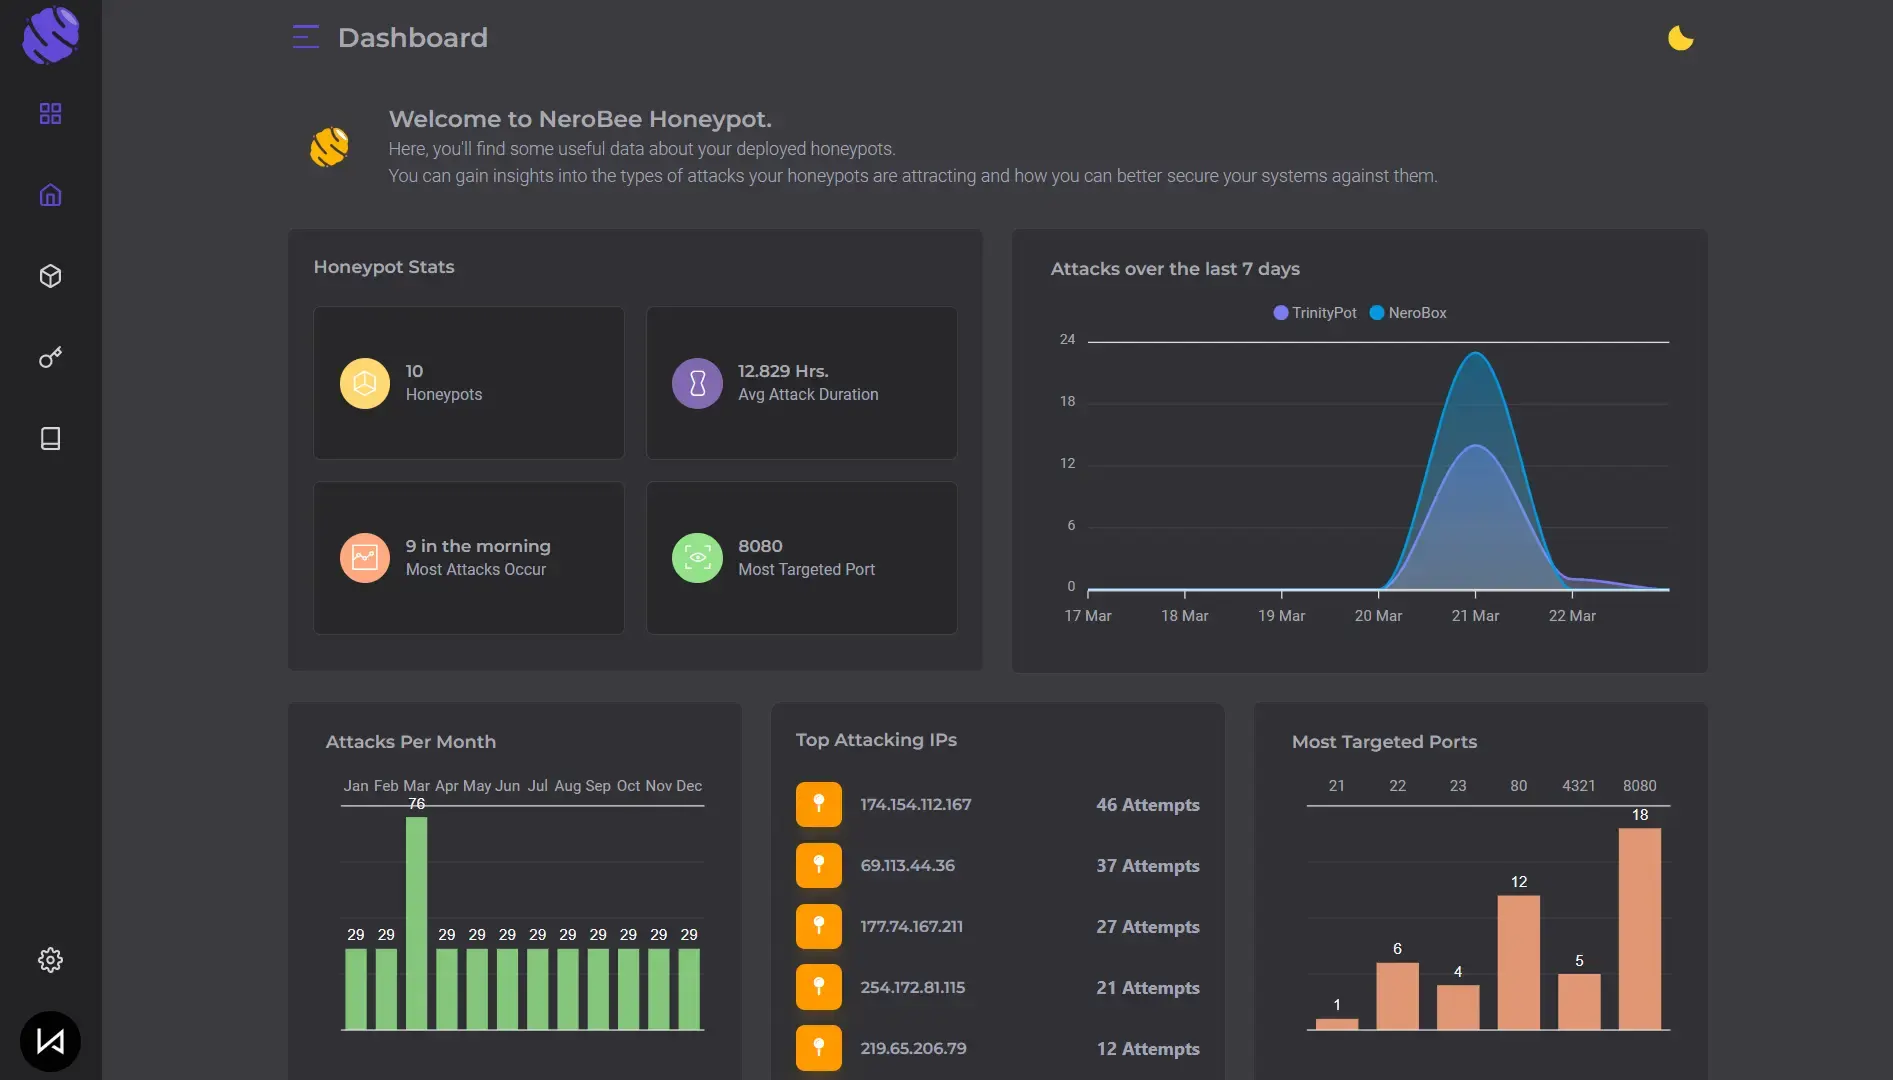Click the port 8080 bar showing 18
This screenshot has width=1893, height=1080.
[1640, 928]
